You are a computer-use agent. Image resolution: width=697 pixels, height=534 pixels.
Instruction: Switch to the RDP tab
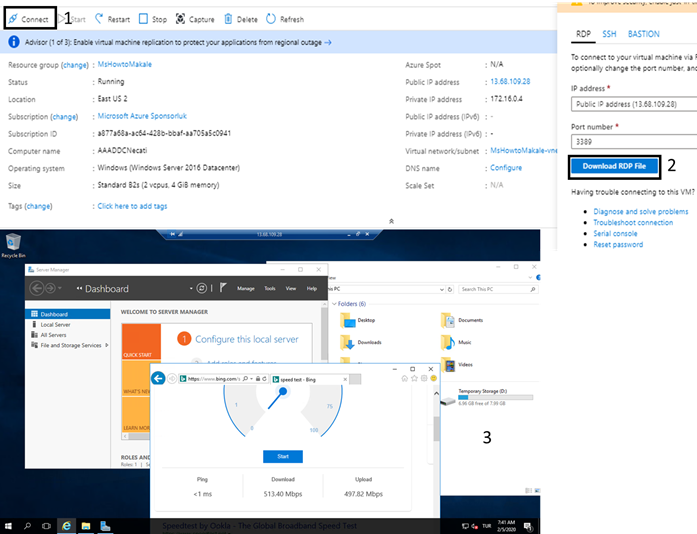pyautogui.click(x=583, y=34)
